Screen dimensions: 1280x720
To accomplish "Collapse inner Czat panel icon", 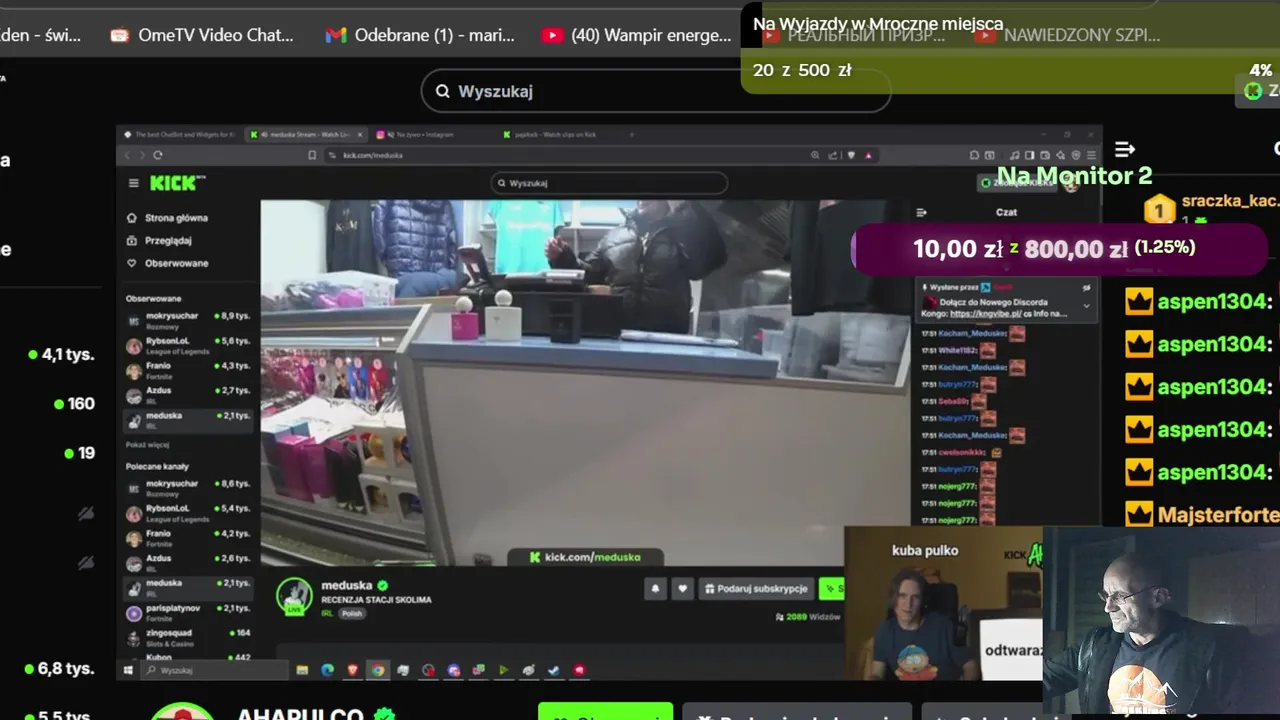I will tap(921, 212).
